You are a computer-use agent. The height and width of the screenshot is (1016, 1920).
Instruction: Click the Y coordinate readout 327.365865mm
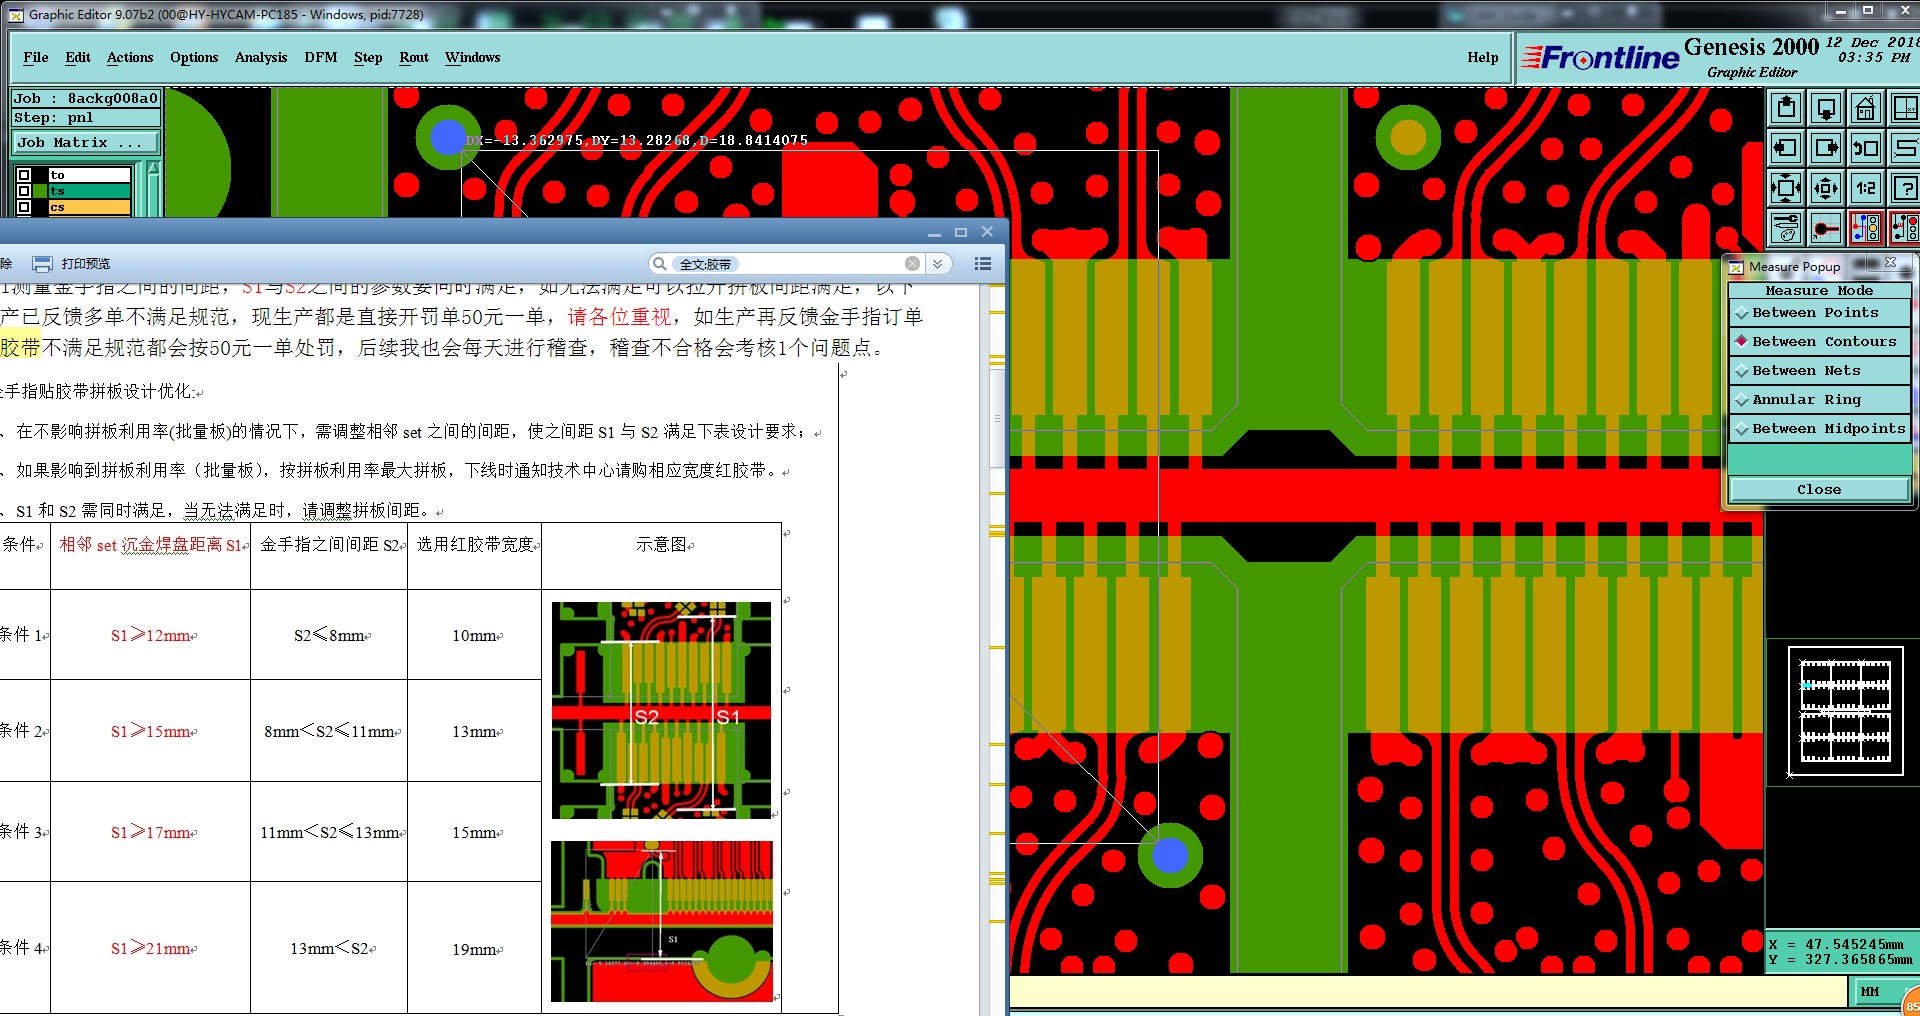(1841, 959)
